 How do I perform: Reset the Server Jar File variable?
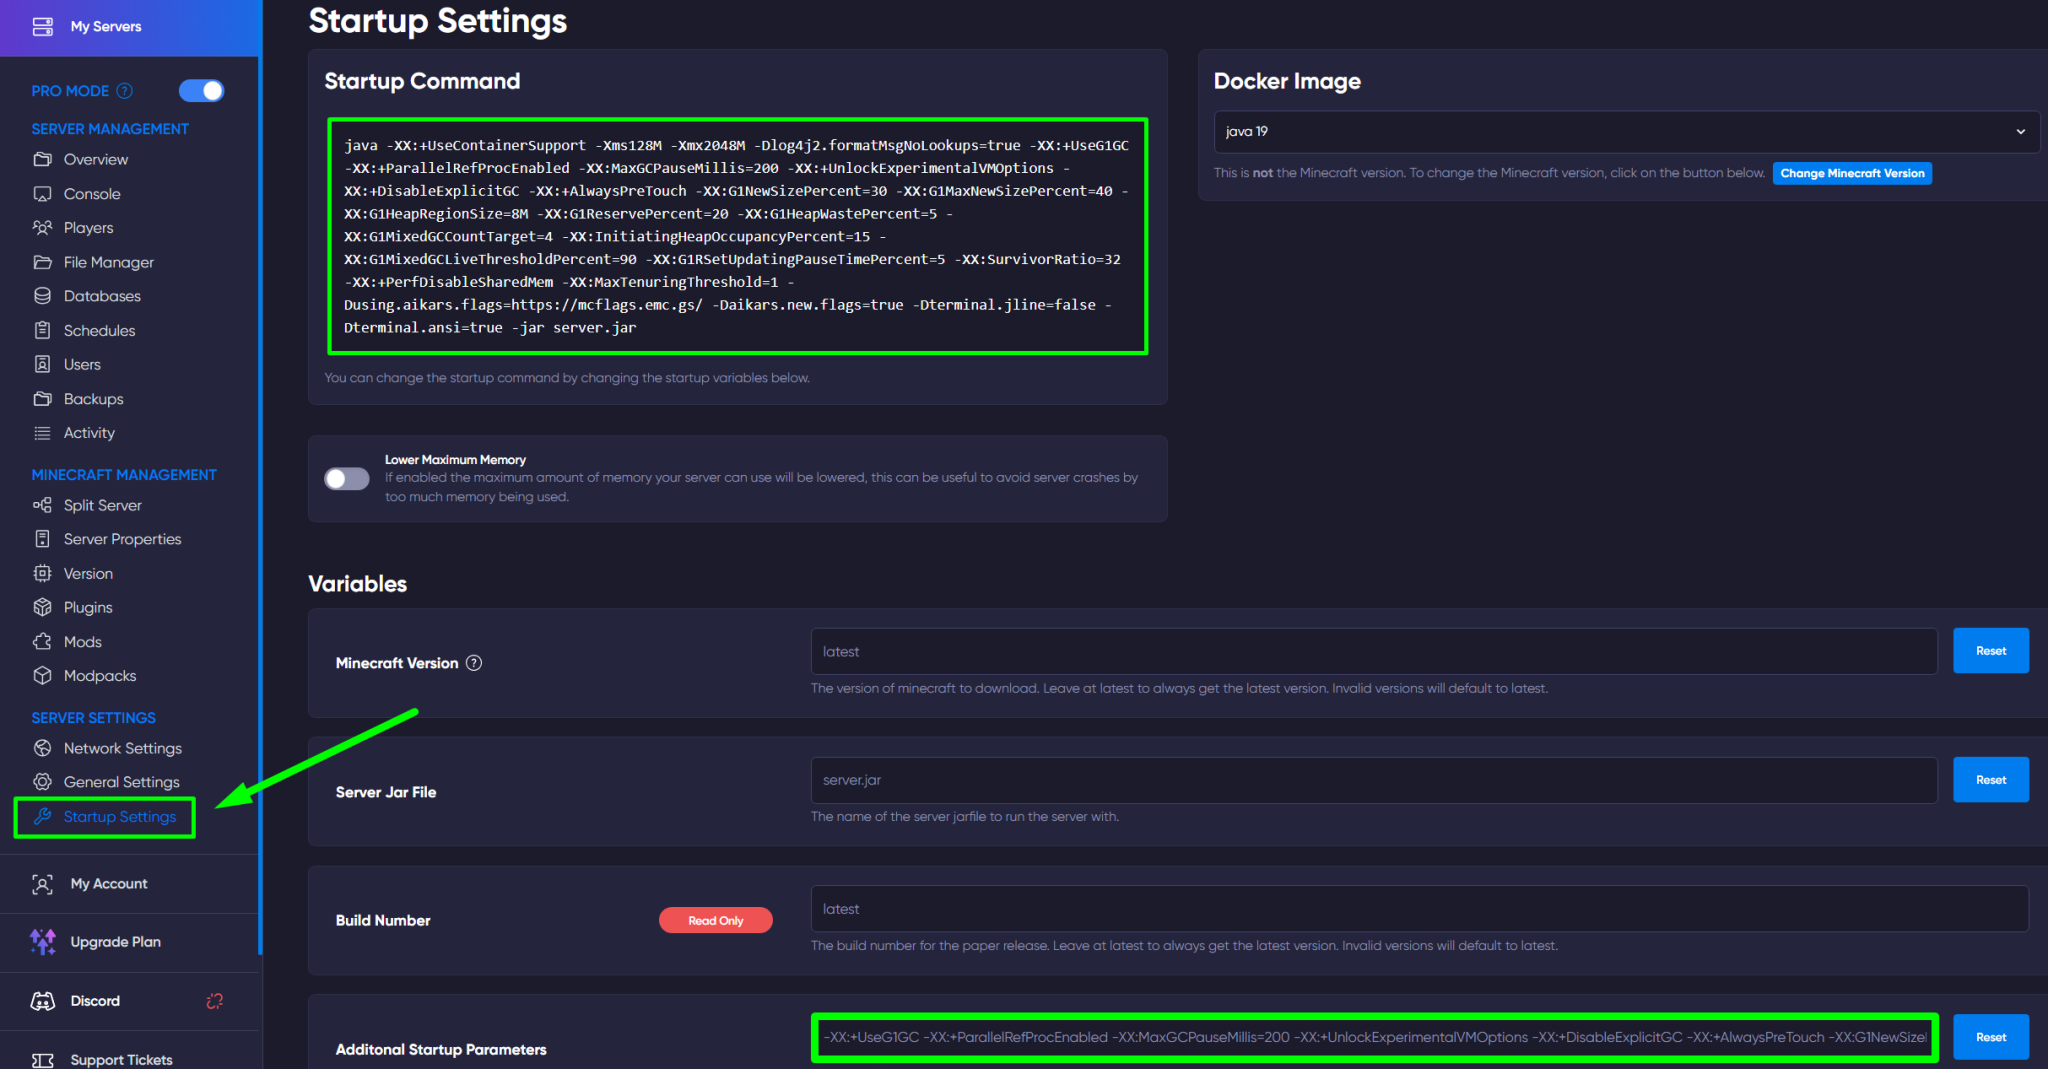coord(1990,780)
